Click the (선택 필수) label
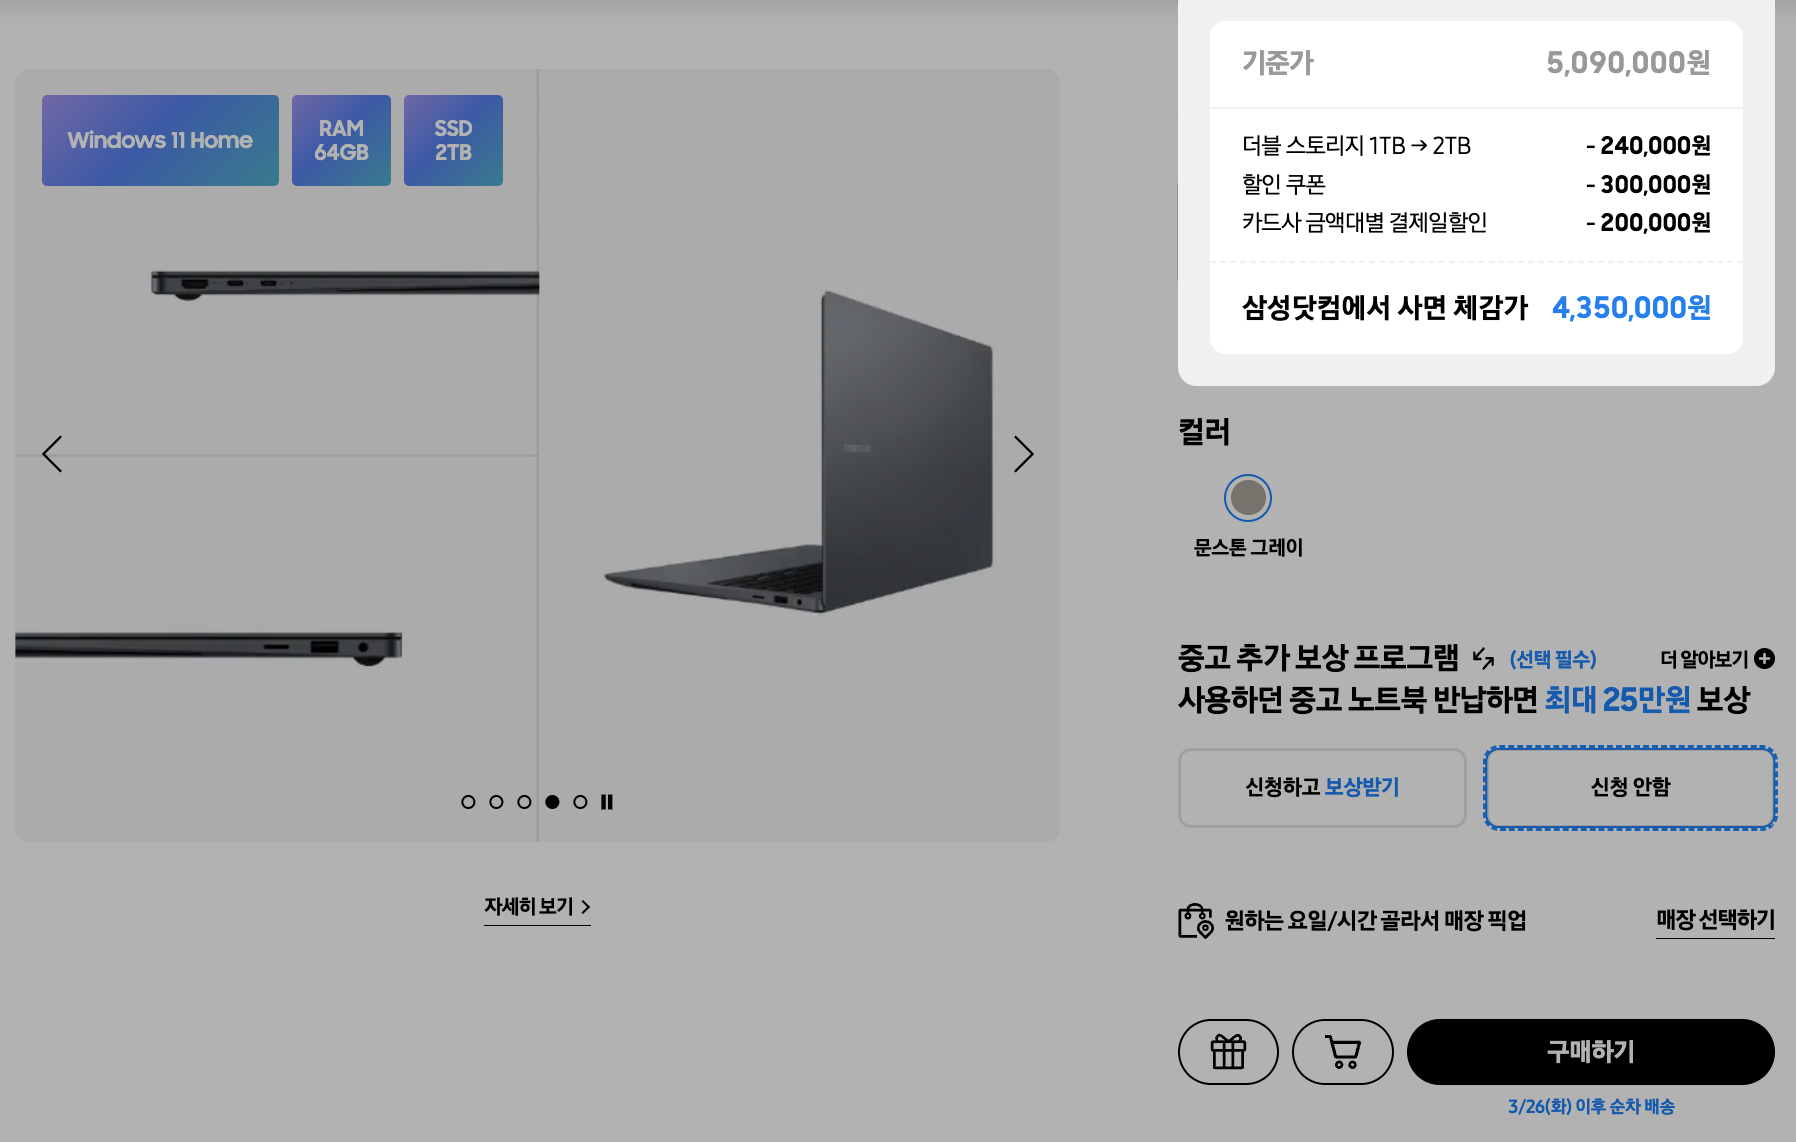 pyautogui.click(x=1553, y=659)
